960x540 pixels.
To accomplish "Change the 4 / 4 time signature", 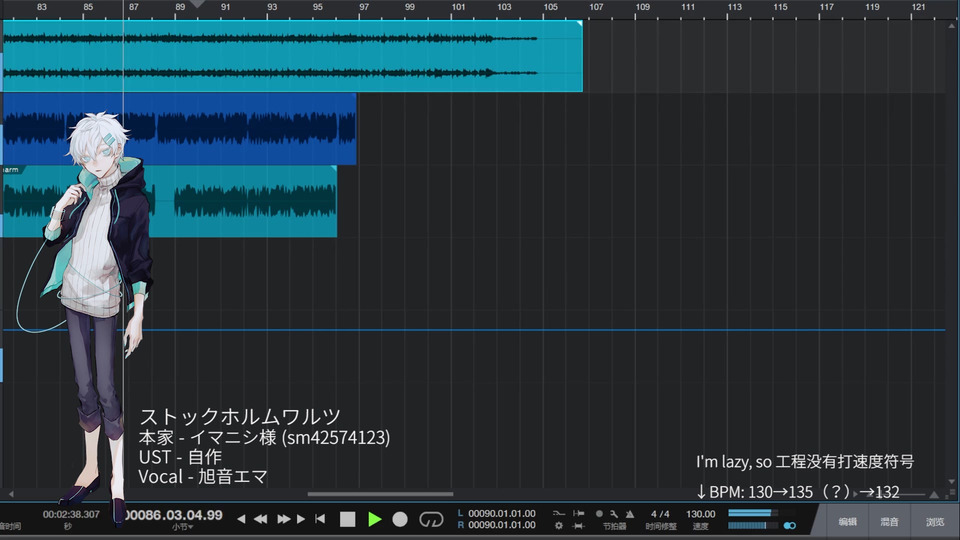I will pyautogui.click(x=660, y=514).
